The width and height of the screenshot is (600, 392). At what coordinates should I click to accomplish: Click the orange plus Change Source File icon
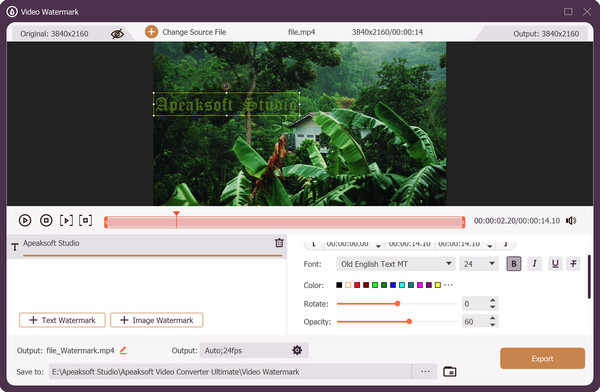pyautogui.click(x=151, y=32)
